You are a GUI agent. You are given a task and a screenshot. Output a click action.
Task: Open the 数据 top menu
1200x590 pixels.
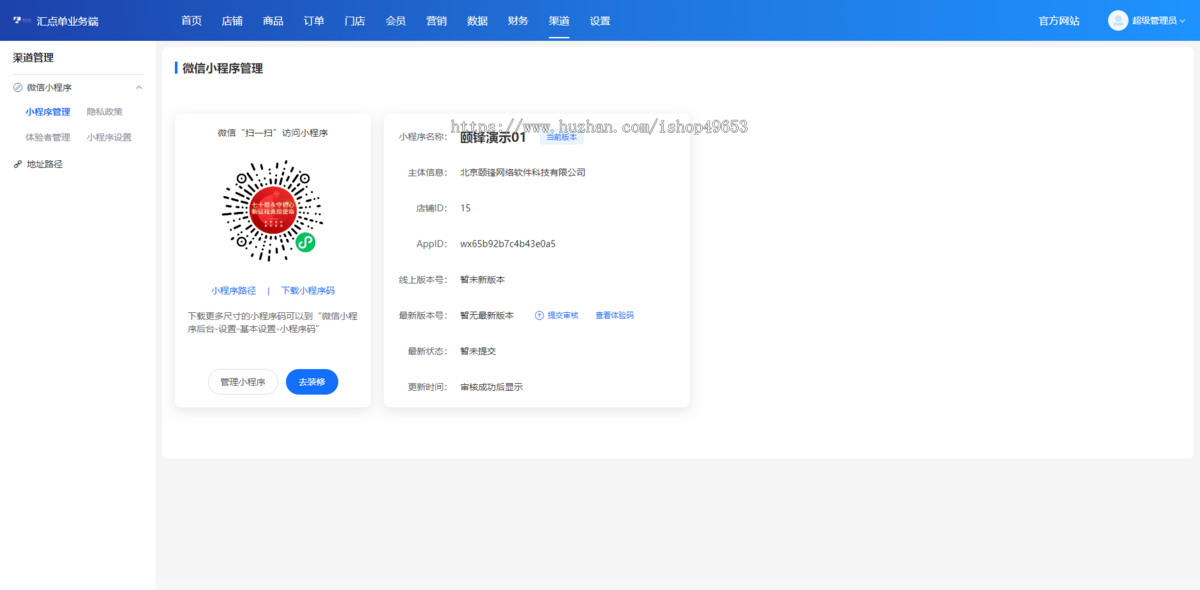tap(477, 20)
